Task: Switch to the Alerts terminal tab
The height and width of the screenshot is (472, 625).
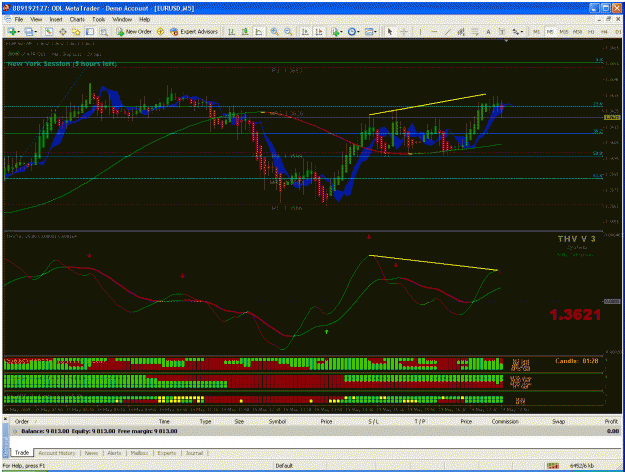Action: (114, 453)
